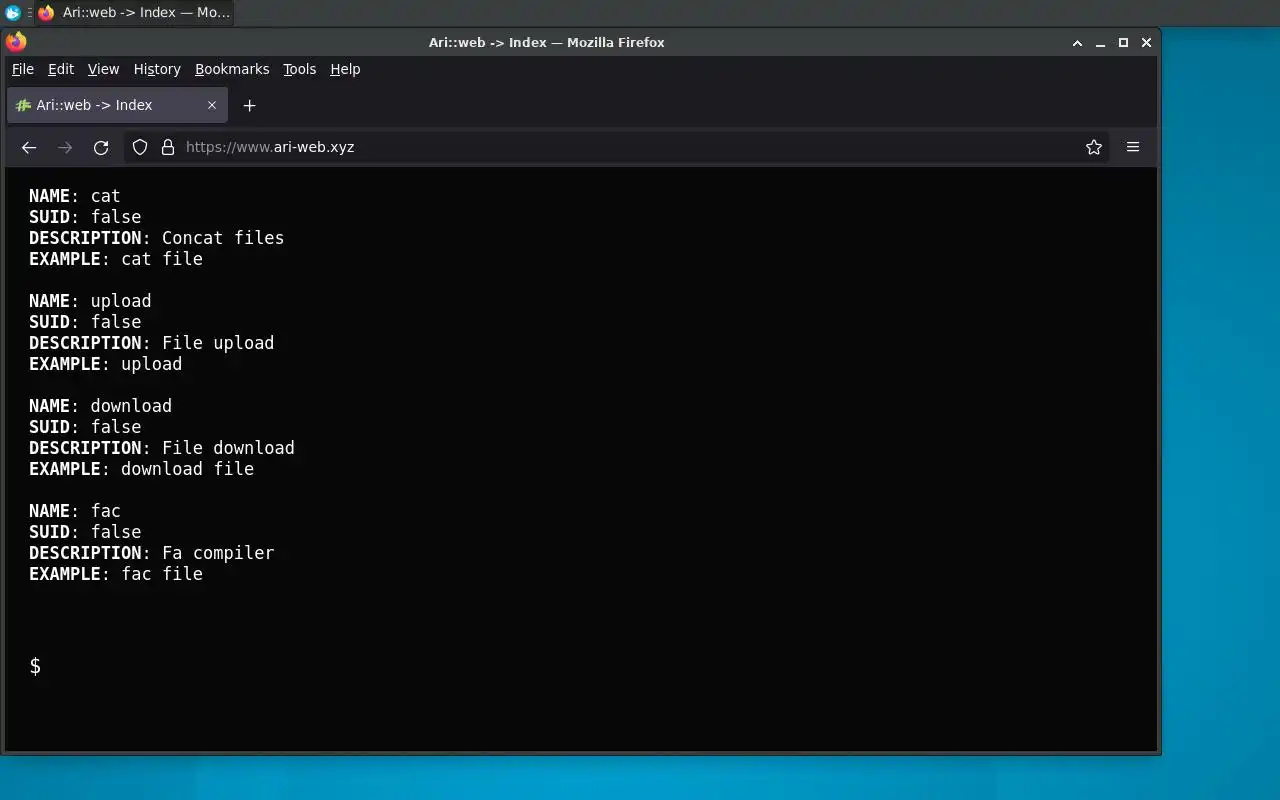Viewport: 1280px width, 800px height.
Task: Close the Ari::web -> Index tab
Action: (212, 105)
